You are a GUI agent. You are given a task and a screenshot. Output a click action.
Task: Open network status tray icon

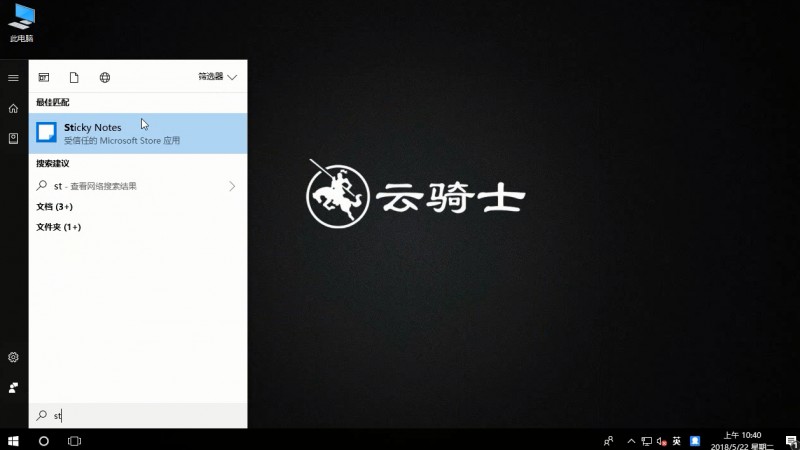[646, 441]
